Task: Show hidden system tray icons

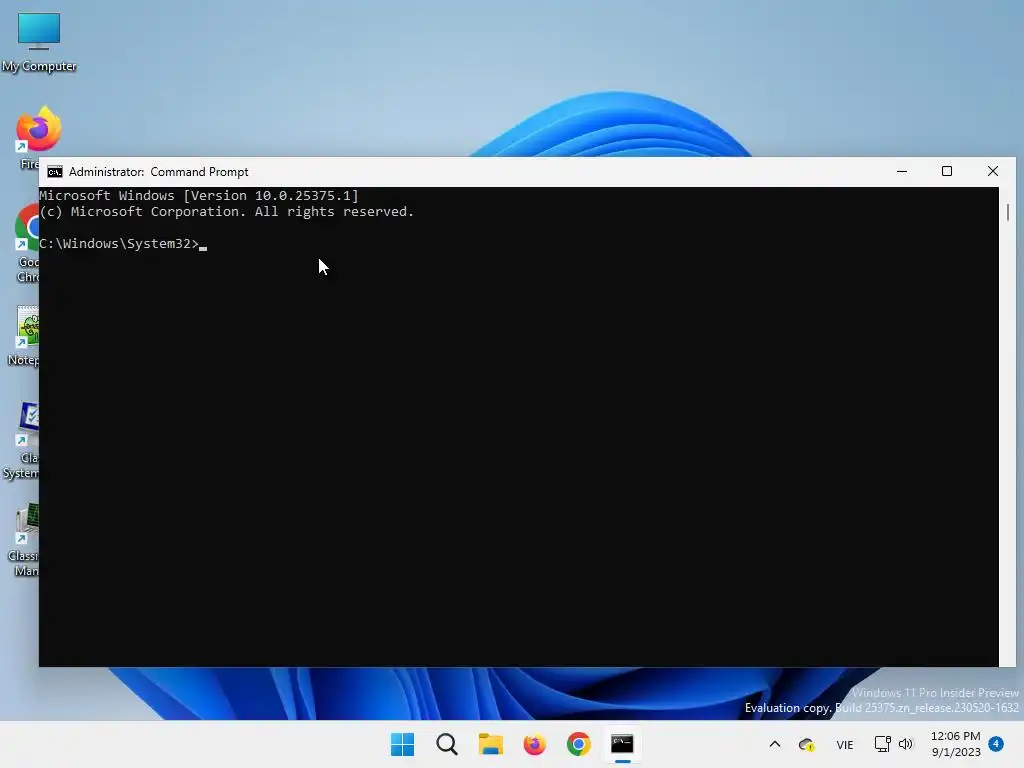Action: coord(775,744)
